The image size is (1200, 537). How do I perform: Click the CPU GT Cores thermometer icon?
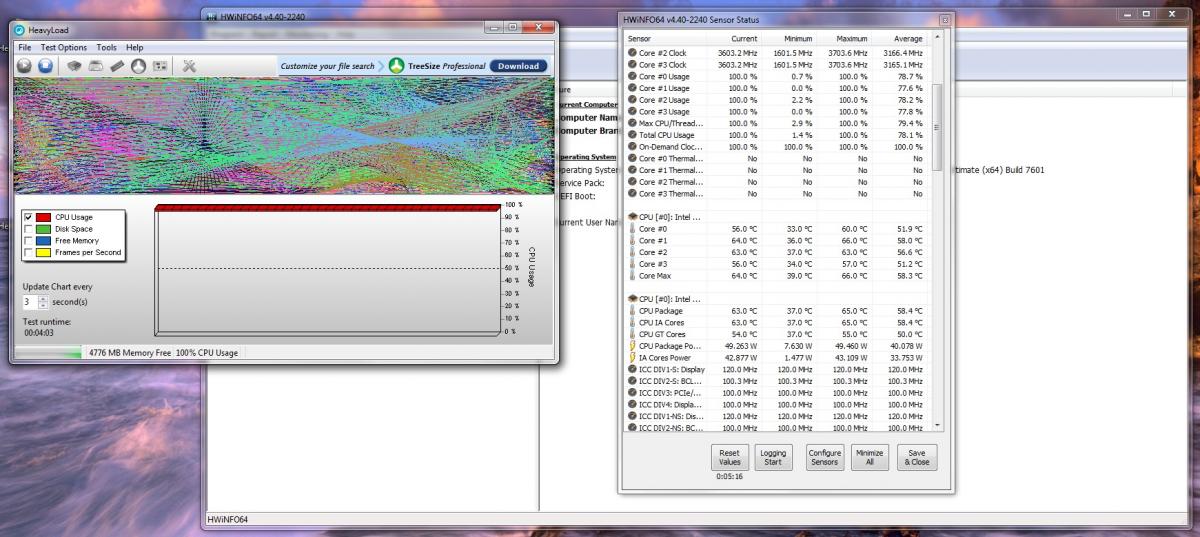632,334
